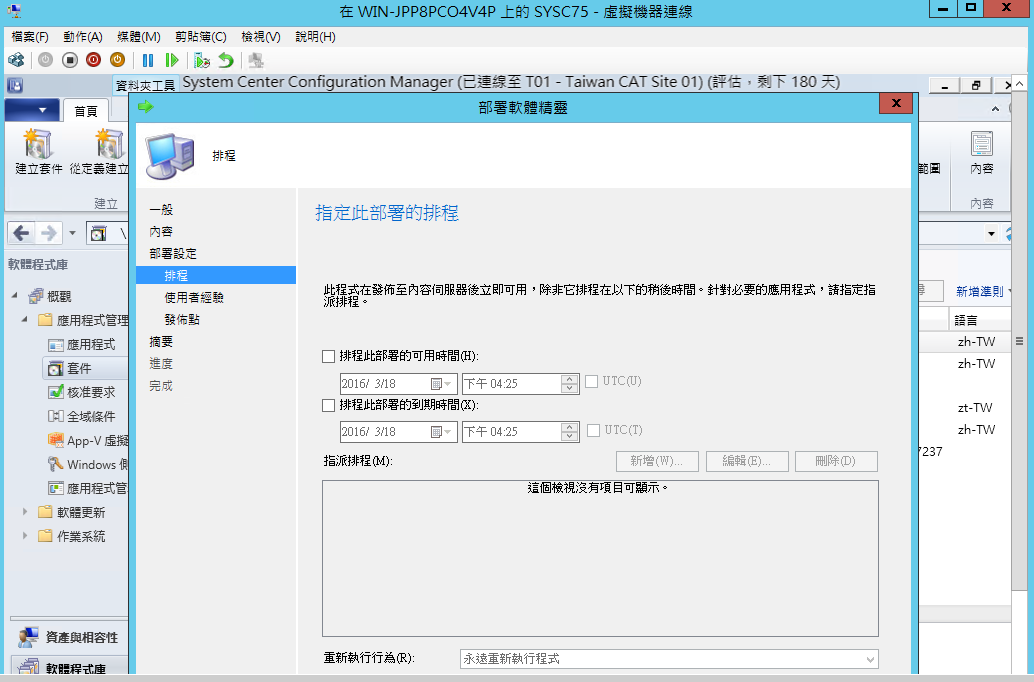This screenshot has height=682, width=1034.
Task: Decrease expiration time with the down spinner
Action: click(x=568, y=437)
